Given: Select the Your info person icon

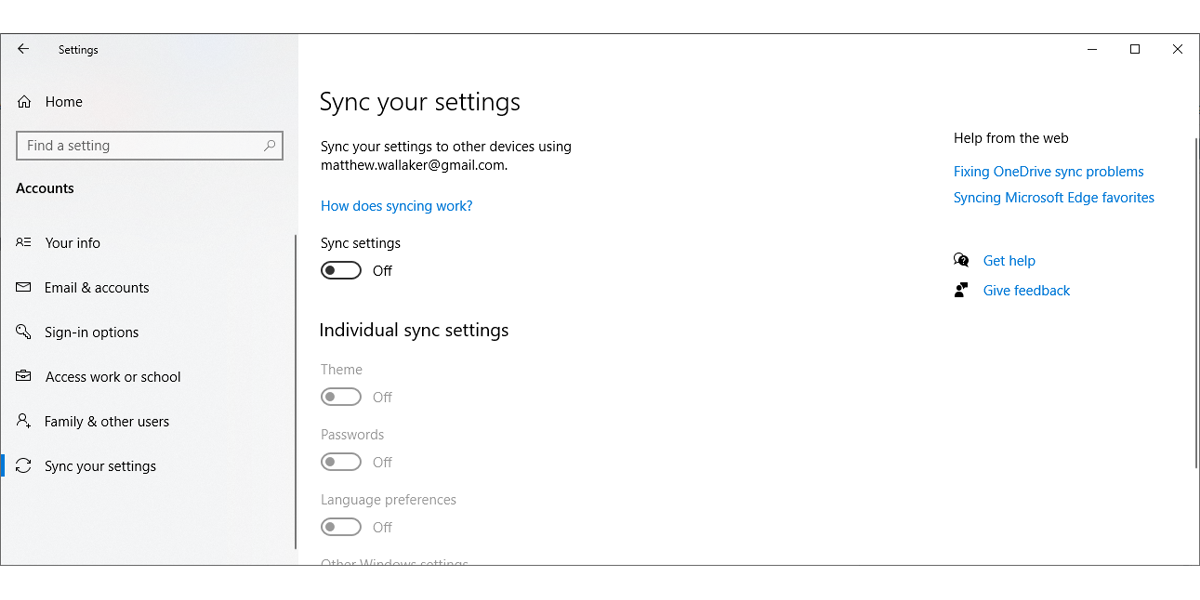Looking at the screenshot, I should click(23, 242).
